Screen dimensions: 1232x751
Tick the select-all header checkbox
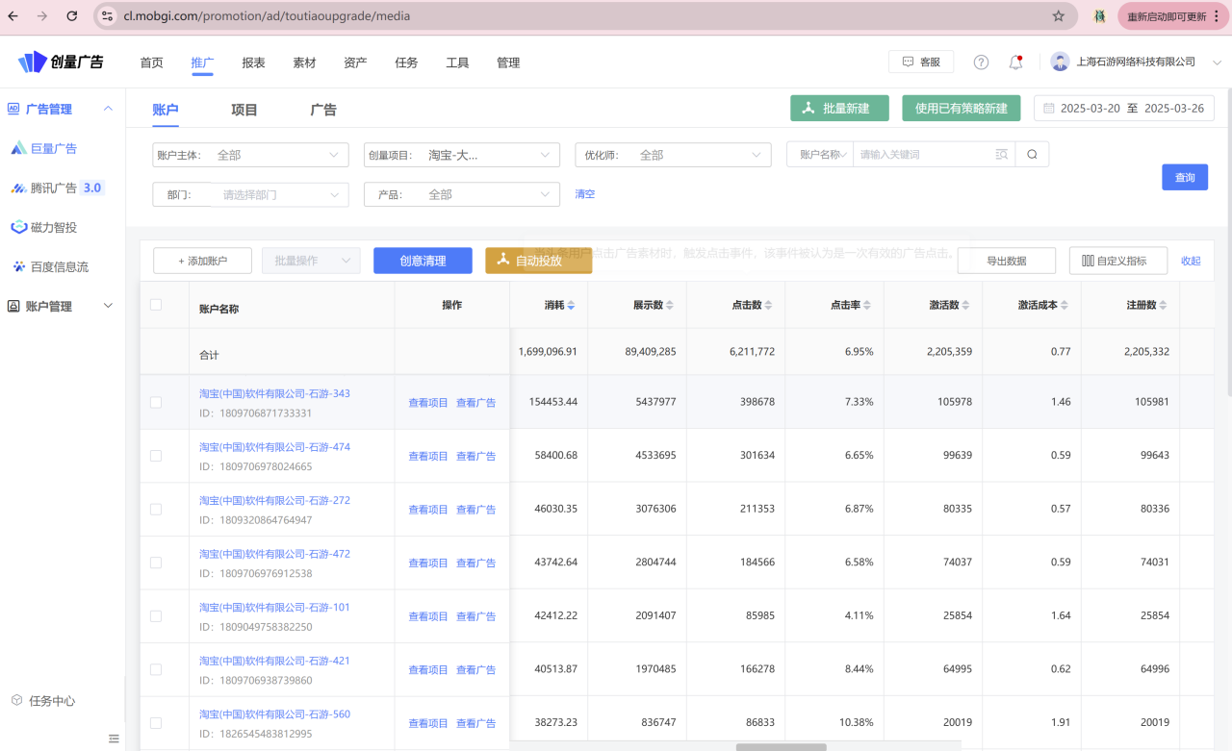155,304
